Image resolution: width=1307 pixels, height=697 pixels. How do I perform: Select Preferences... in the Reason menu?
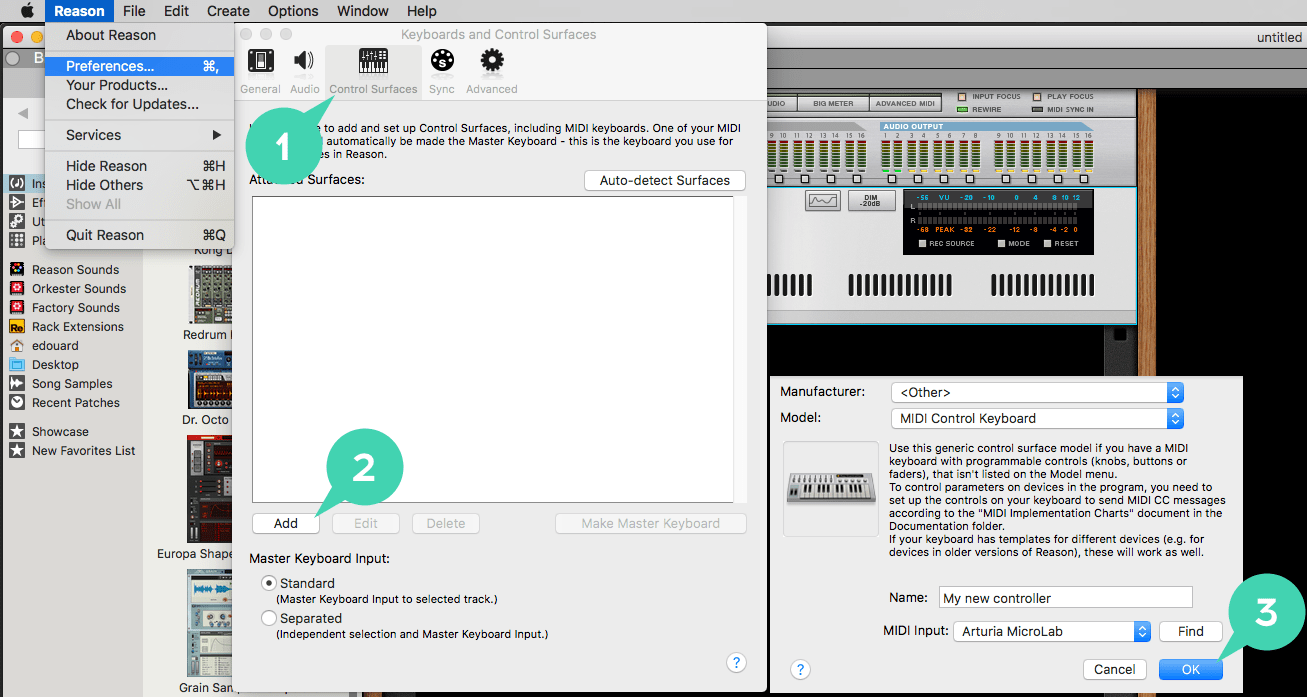click(x=140, y=66)
